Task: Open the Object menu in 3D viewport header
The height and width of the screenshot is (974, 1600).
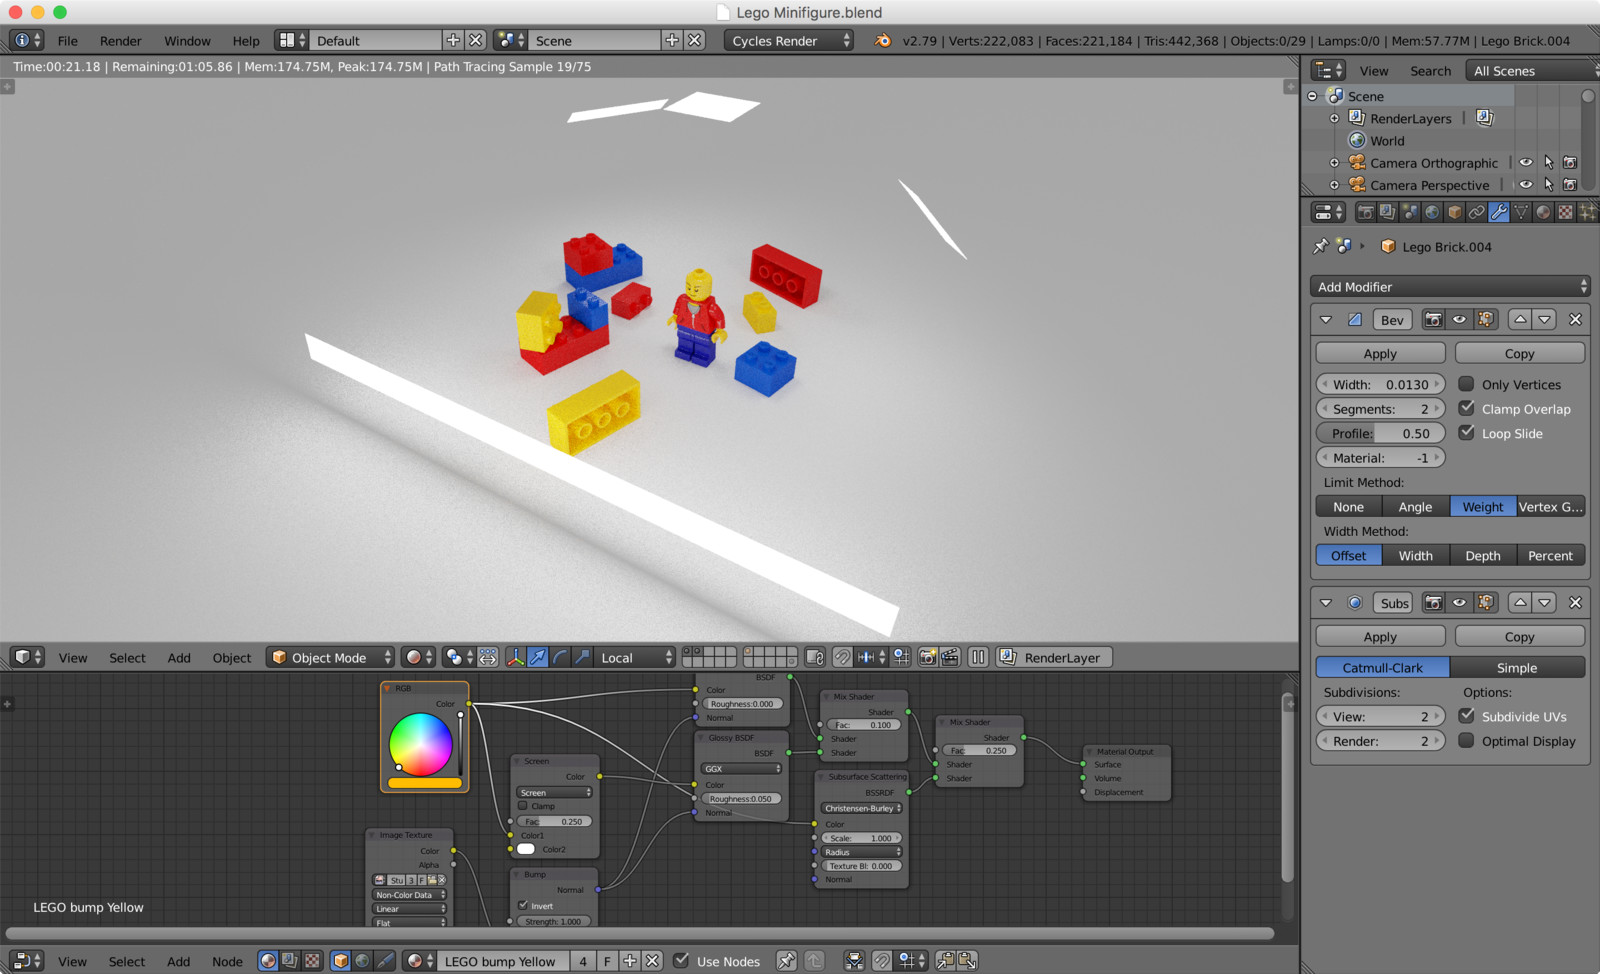Action: tap(232, 658)
